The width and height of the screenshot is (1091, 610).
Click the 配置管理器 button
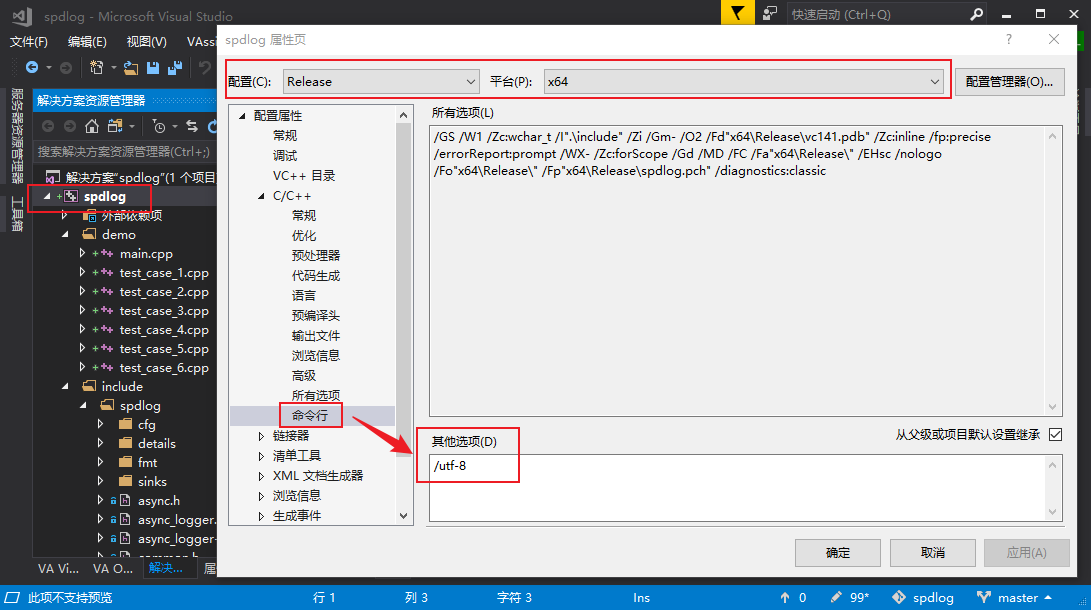pyautogui.click(x=1008, y=82)
